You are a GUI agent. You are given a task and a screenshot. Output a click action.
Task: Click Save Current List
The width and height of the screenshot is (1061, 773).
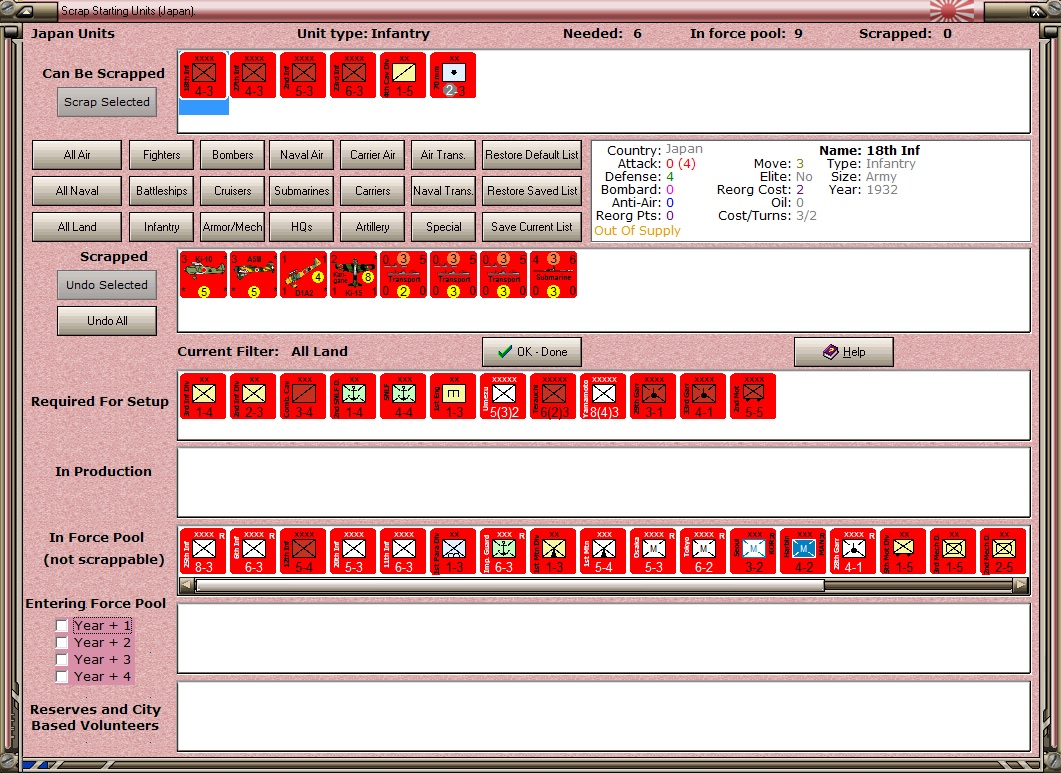(x=532, y=227)
